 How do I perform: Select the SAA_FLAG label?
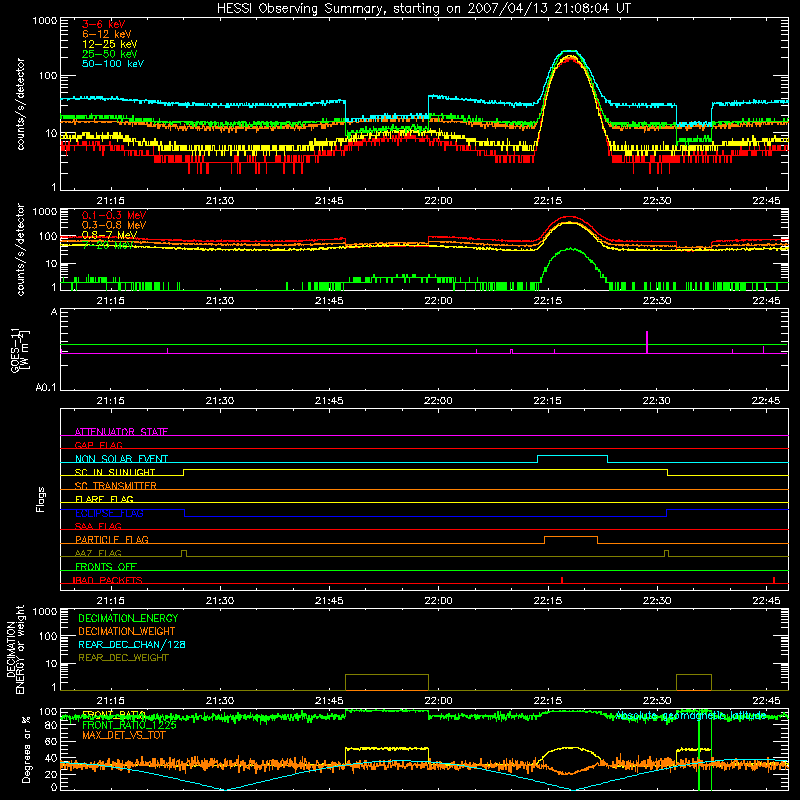point(98,526)
